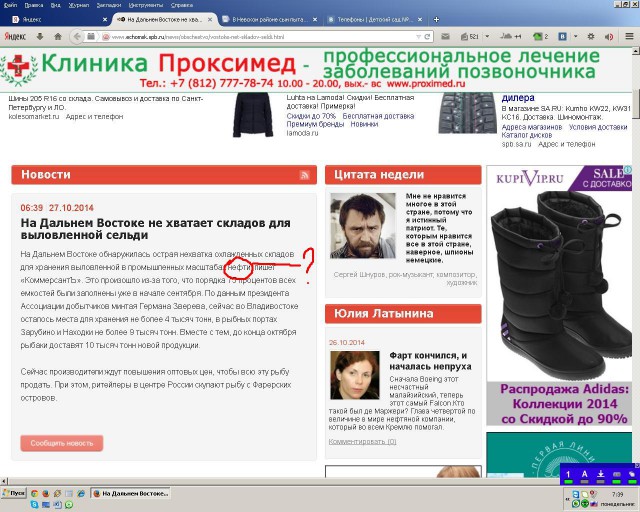The height and width of the screenshot is (512, 640).
Task: Open the Адреса магазинов link
Action: (532, 127)
